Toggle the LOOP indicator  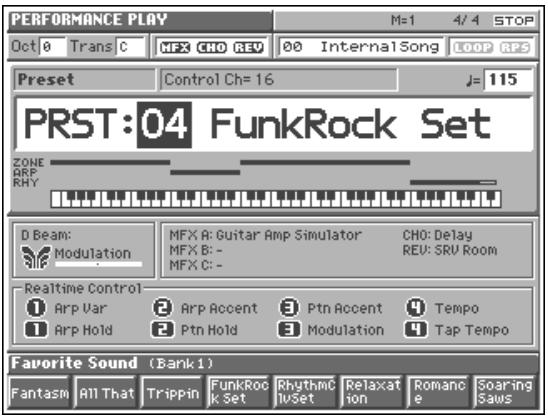(x=473, y=47)
